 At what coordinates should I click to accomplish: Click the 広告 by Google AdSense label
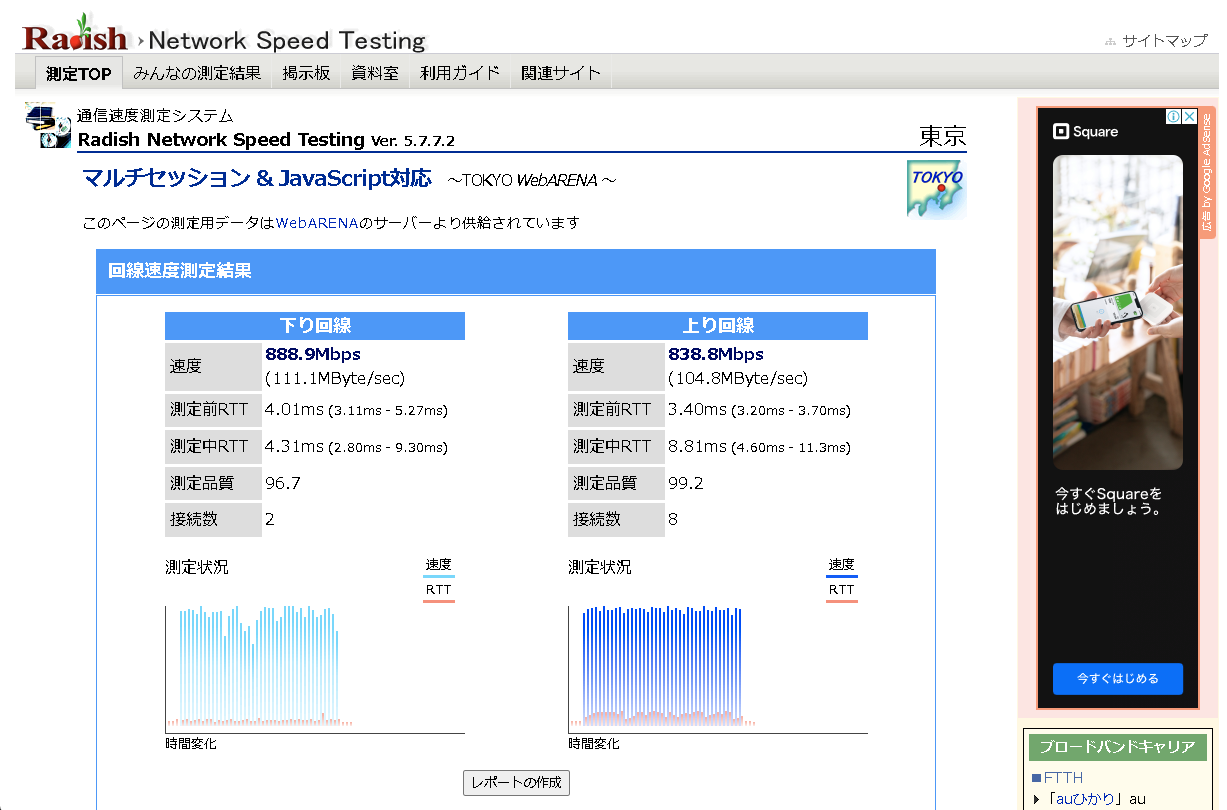click(1208, 172)
